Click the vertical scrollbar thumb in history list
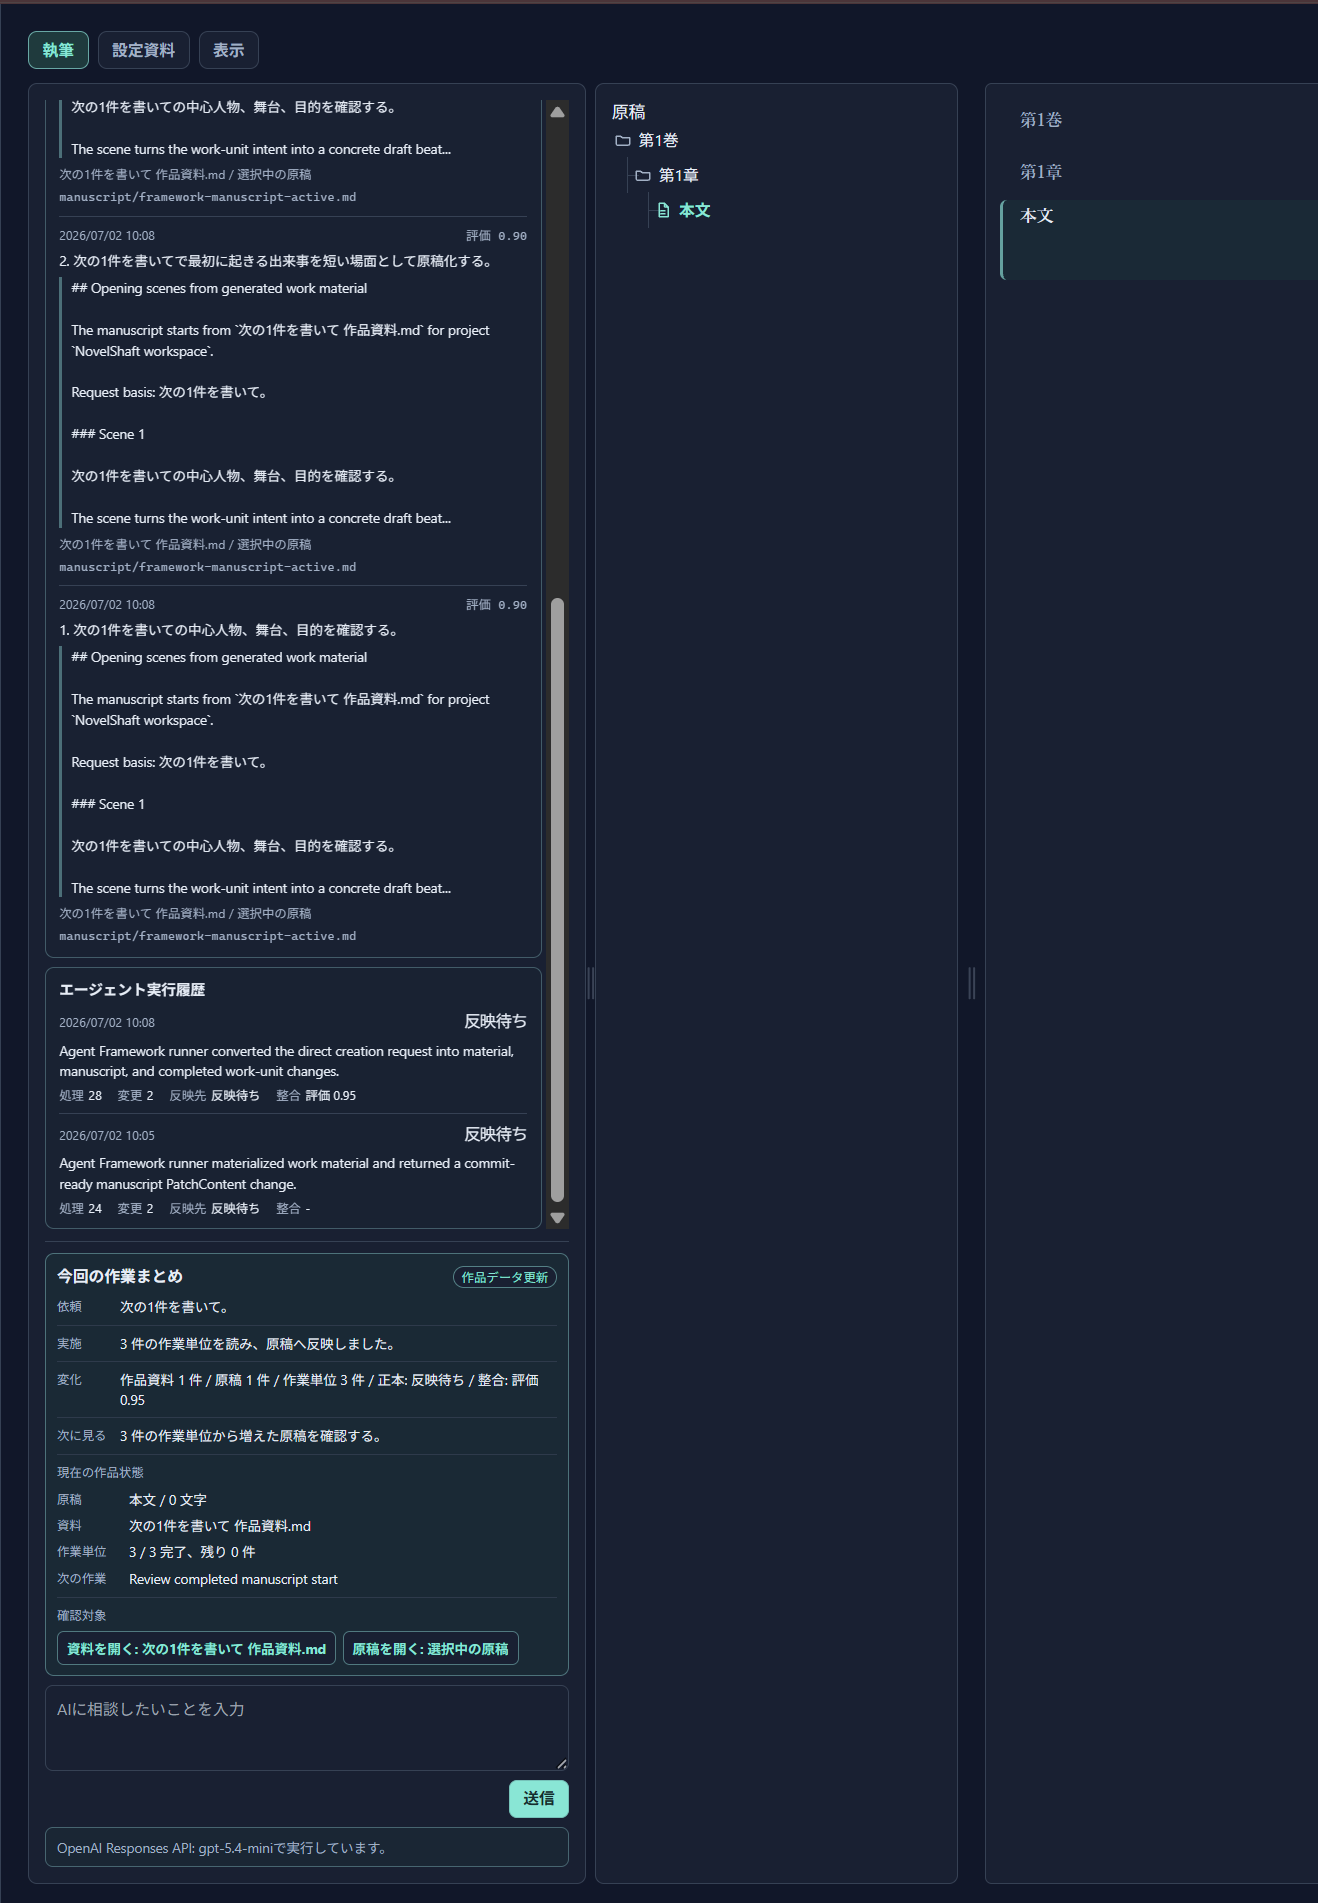The width and height of the screenshot is (1318, 1903). (558, 900)
